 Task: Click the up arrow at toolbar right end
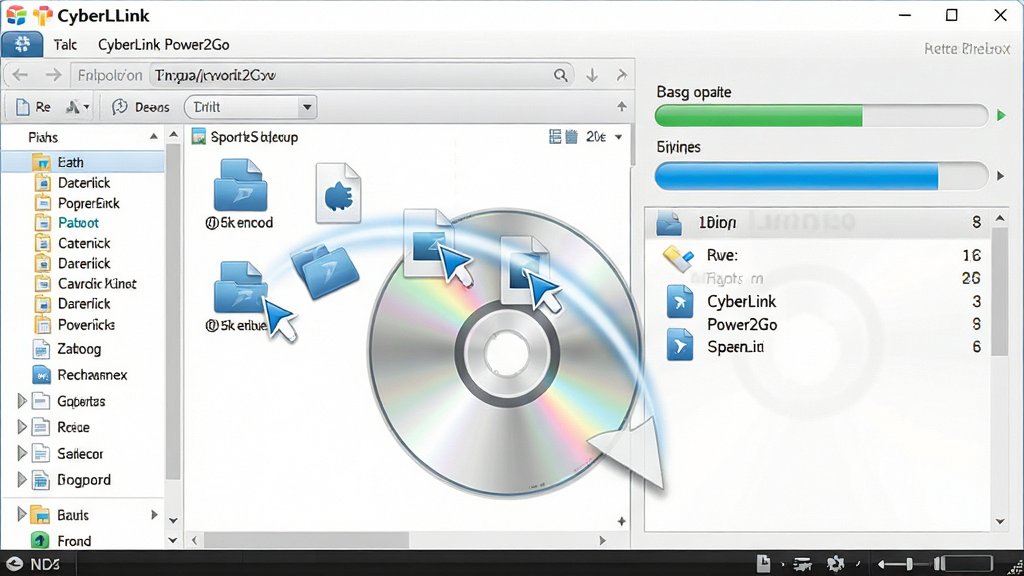[x=622, y=106]
